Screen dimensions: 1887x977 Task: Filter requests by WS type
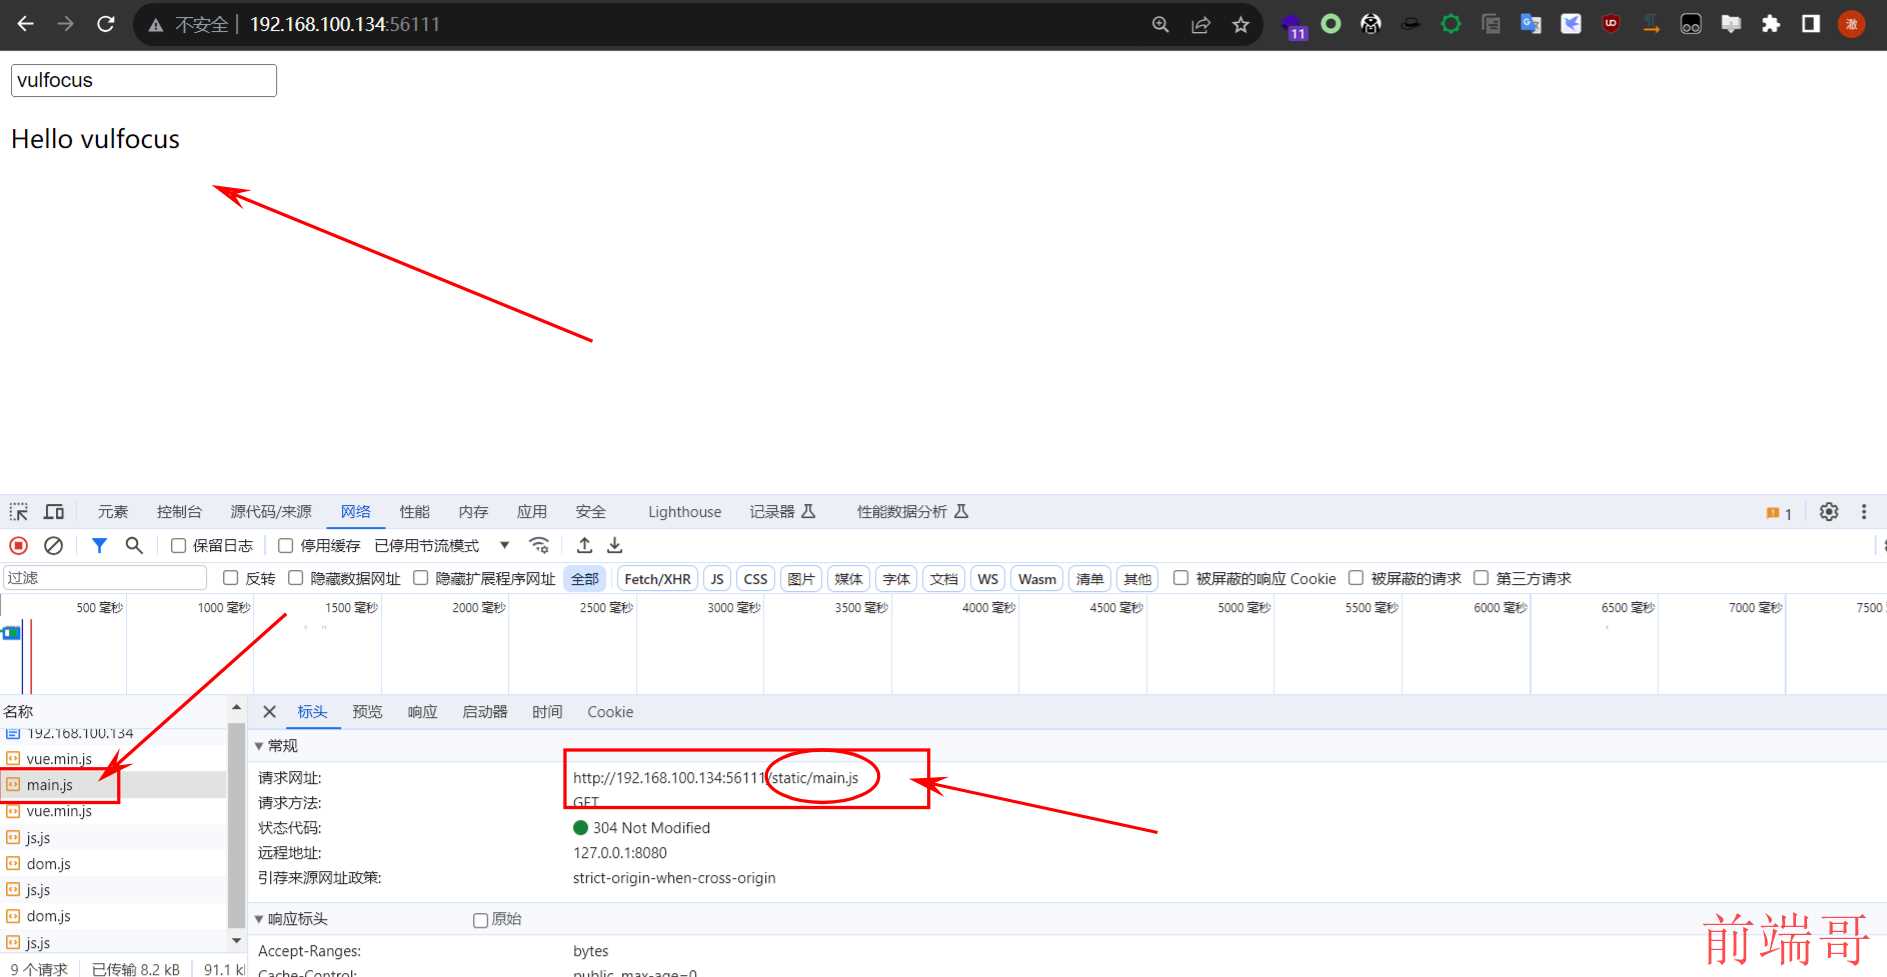(988, 579)
